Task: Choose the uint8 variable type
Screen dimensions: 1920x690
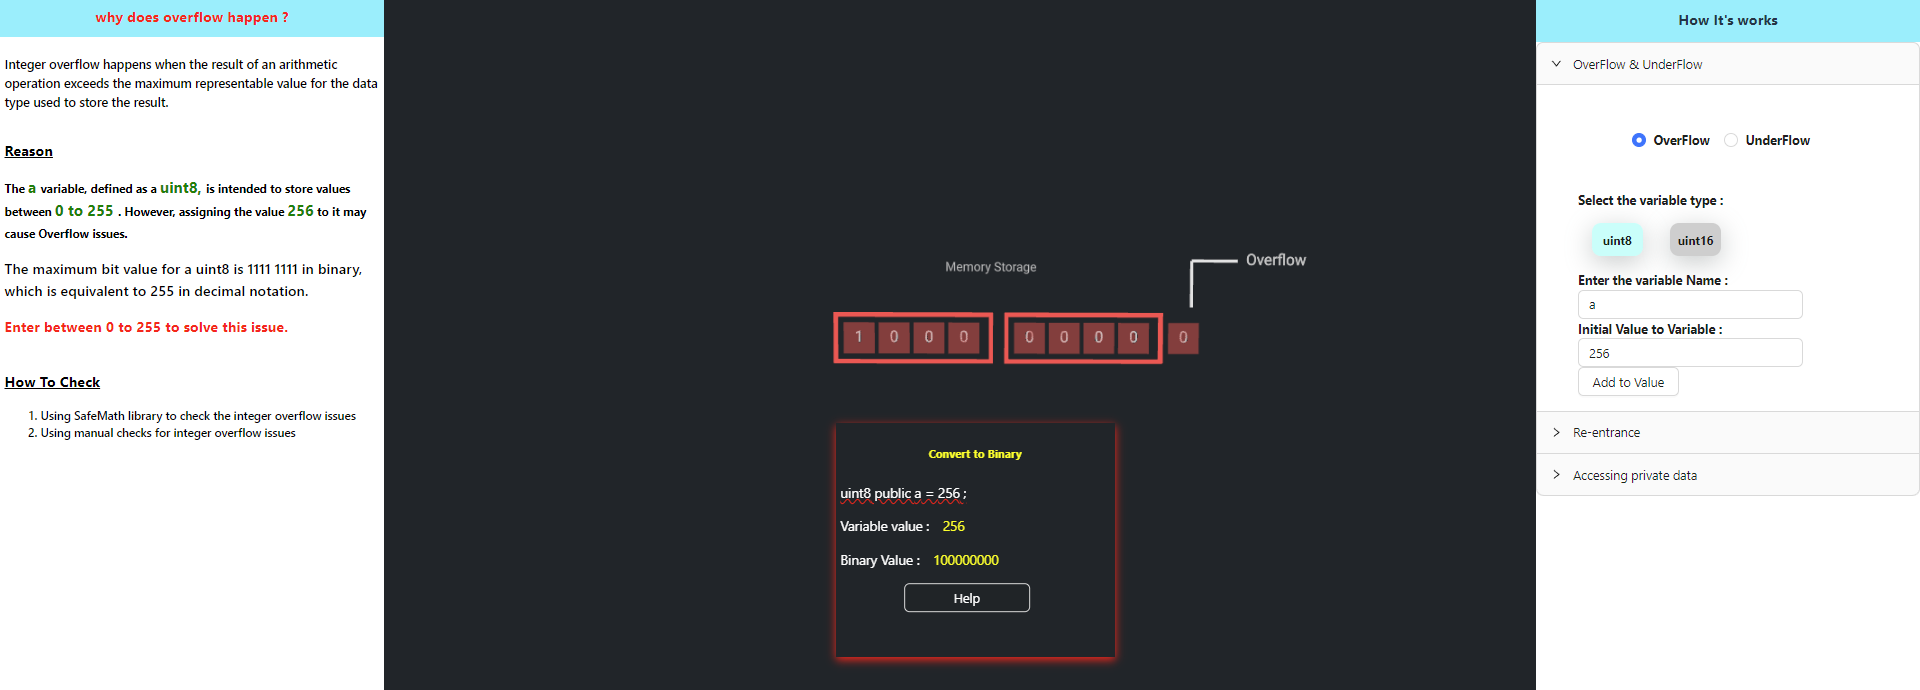Action: click(1616, 240)
